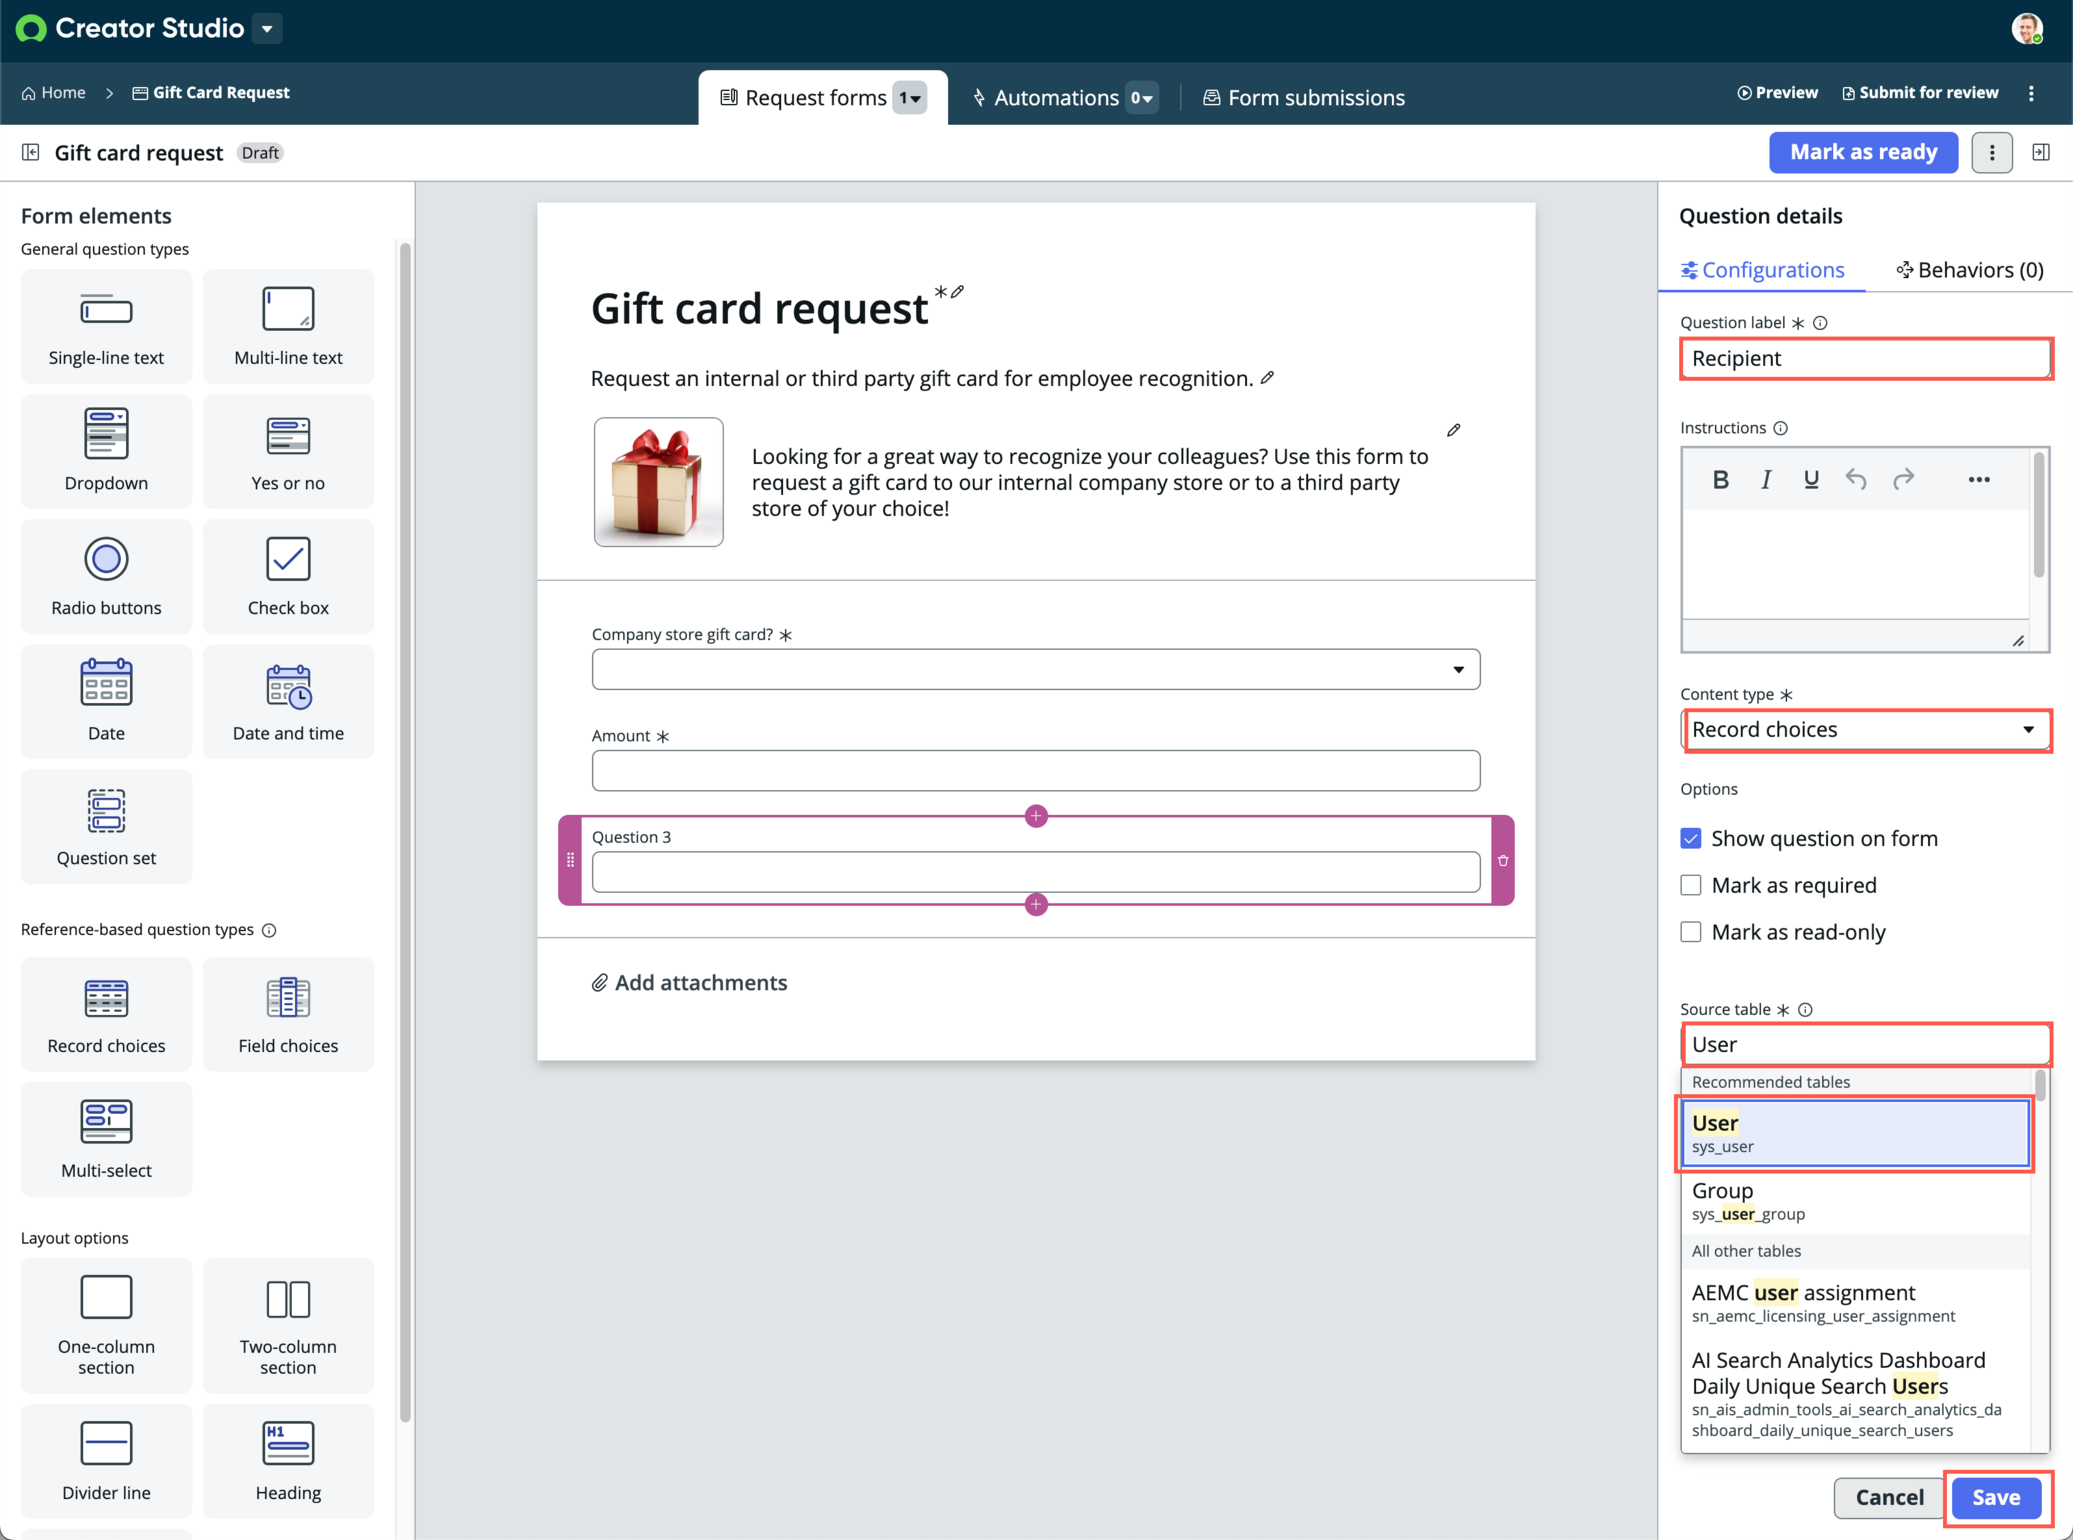Open the Content type dropdown
This screenshot has height=1540, width=2073.
(x=1866, y=730)
